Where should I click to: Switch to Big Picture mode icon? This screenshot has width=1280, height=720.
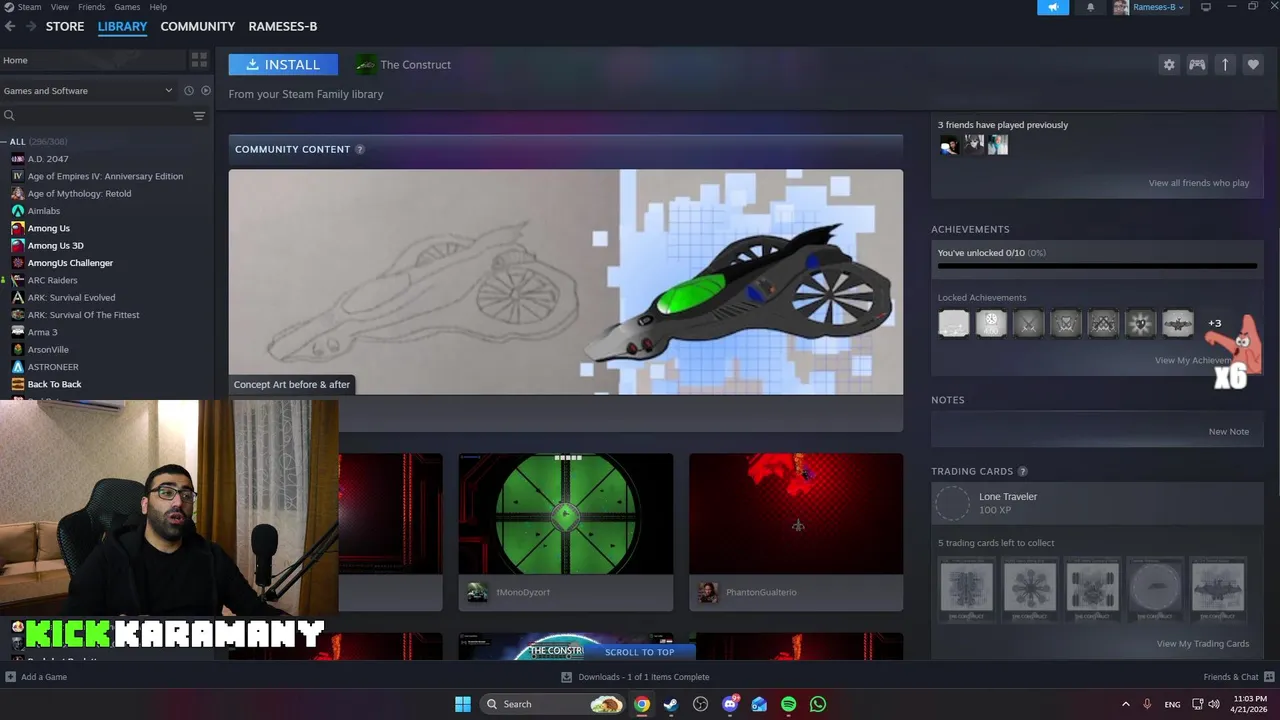pyautogui.click(x=1206, y=7)
